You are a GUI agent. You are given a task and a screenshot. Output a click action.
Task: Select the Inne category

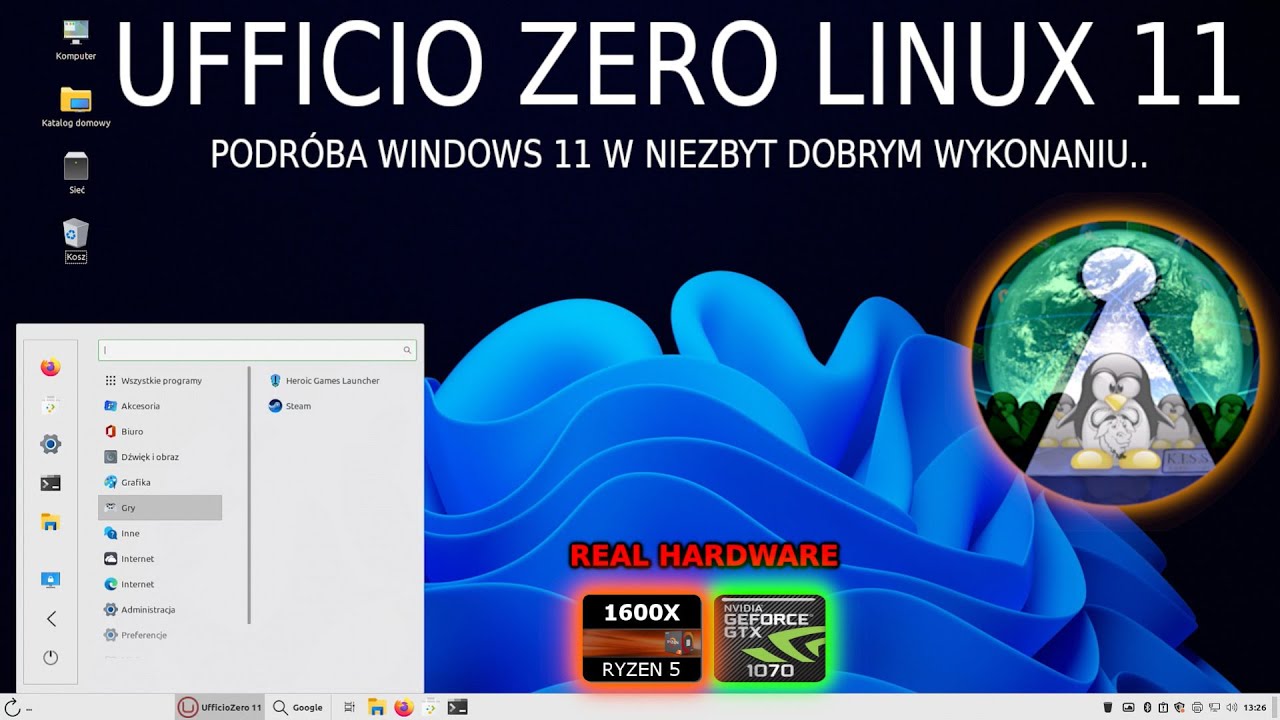(160, 533)
